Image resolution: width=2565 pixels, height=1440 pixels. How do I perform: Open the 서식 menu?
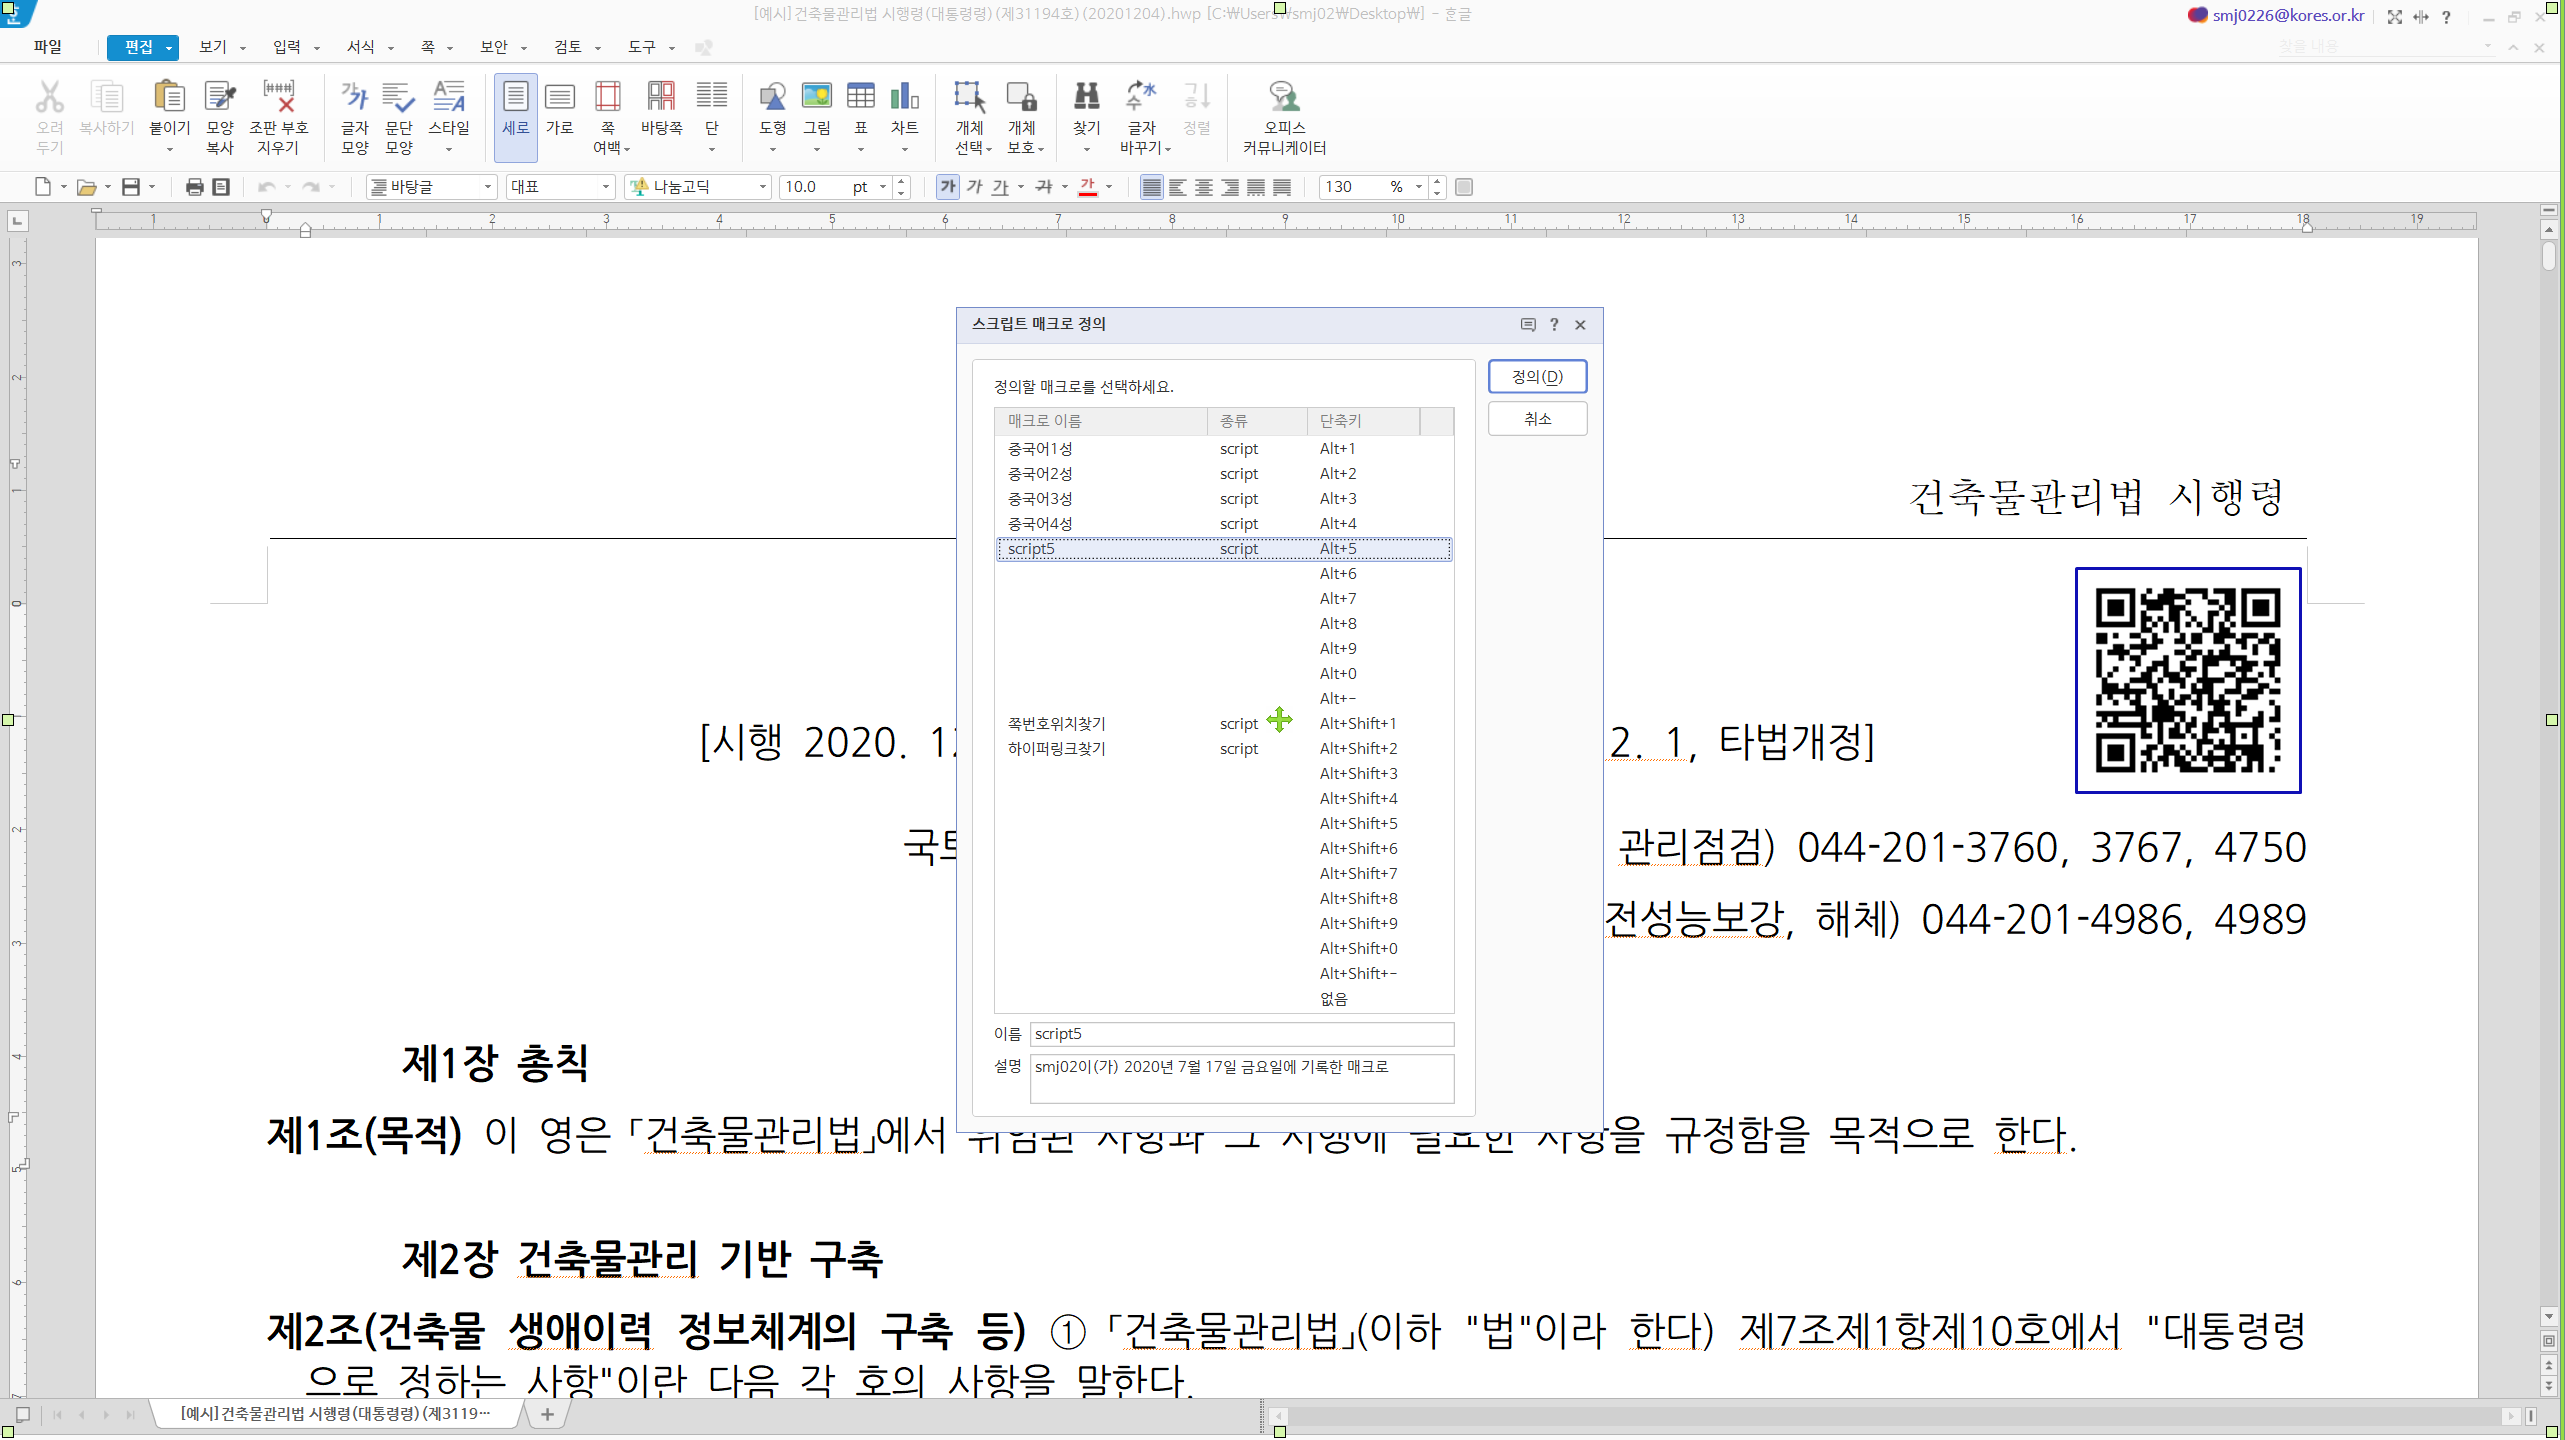pyautogui.click(x=360, y=47)
